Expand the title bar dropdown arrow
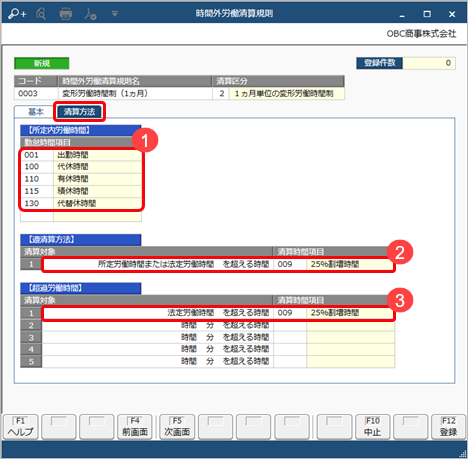 115,14
